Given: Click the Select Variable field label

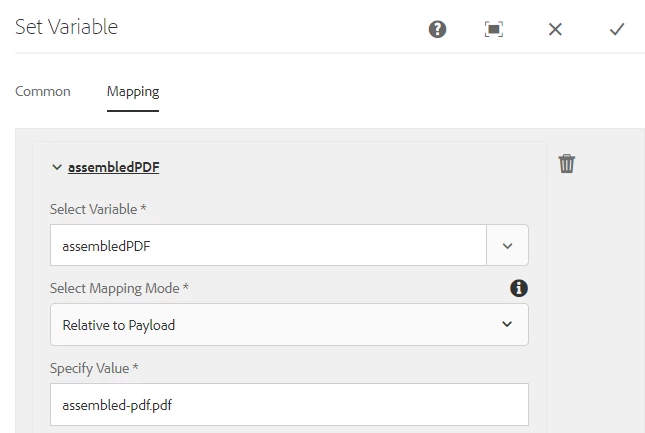Looking at the screenshot, I should (98, 209).
